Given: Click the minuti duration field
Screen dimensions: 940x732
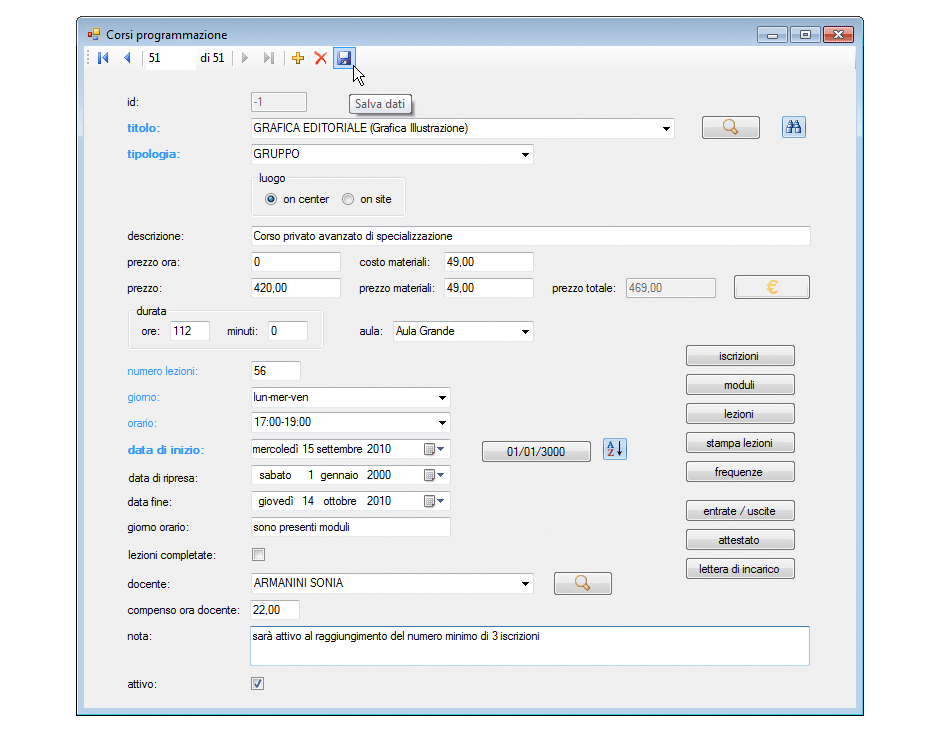Looking at the screenshot, I should pyautogui.click(x=288, y=331).
